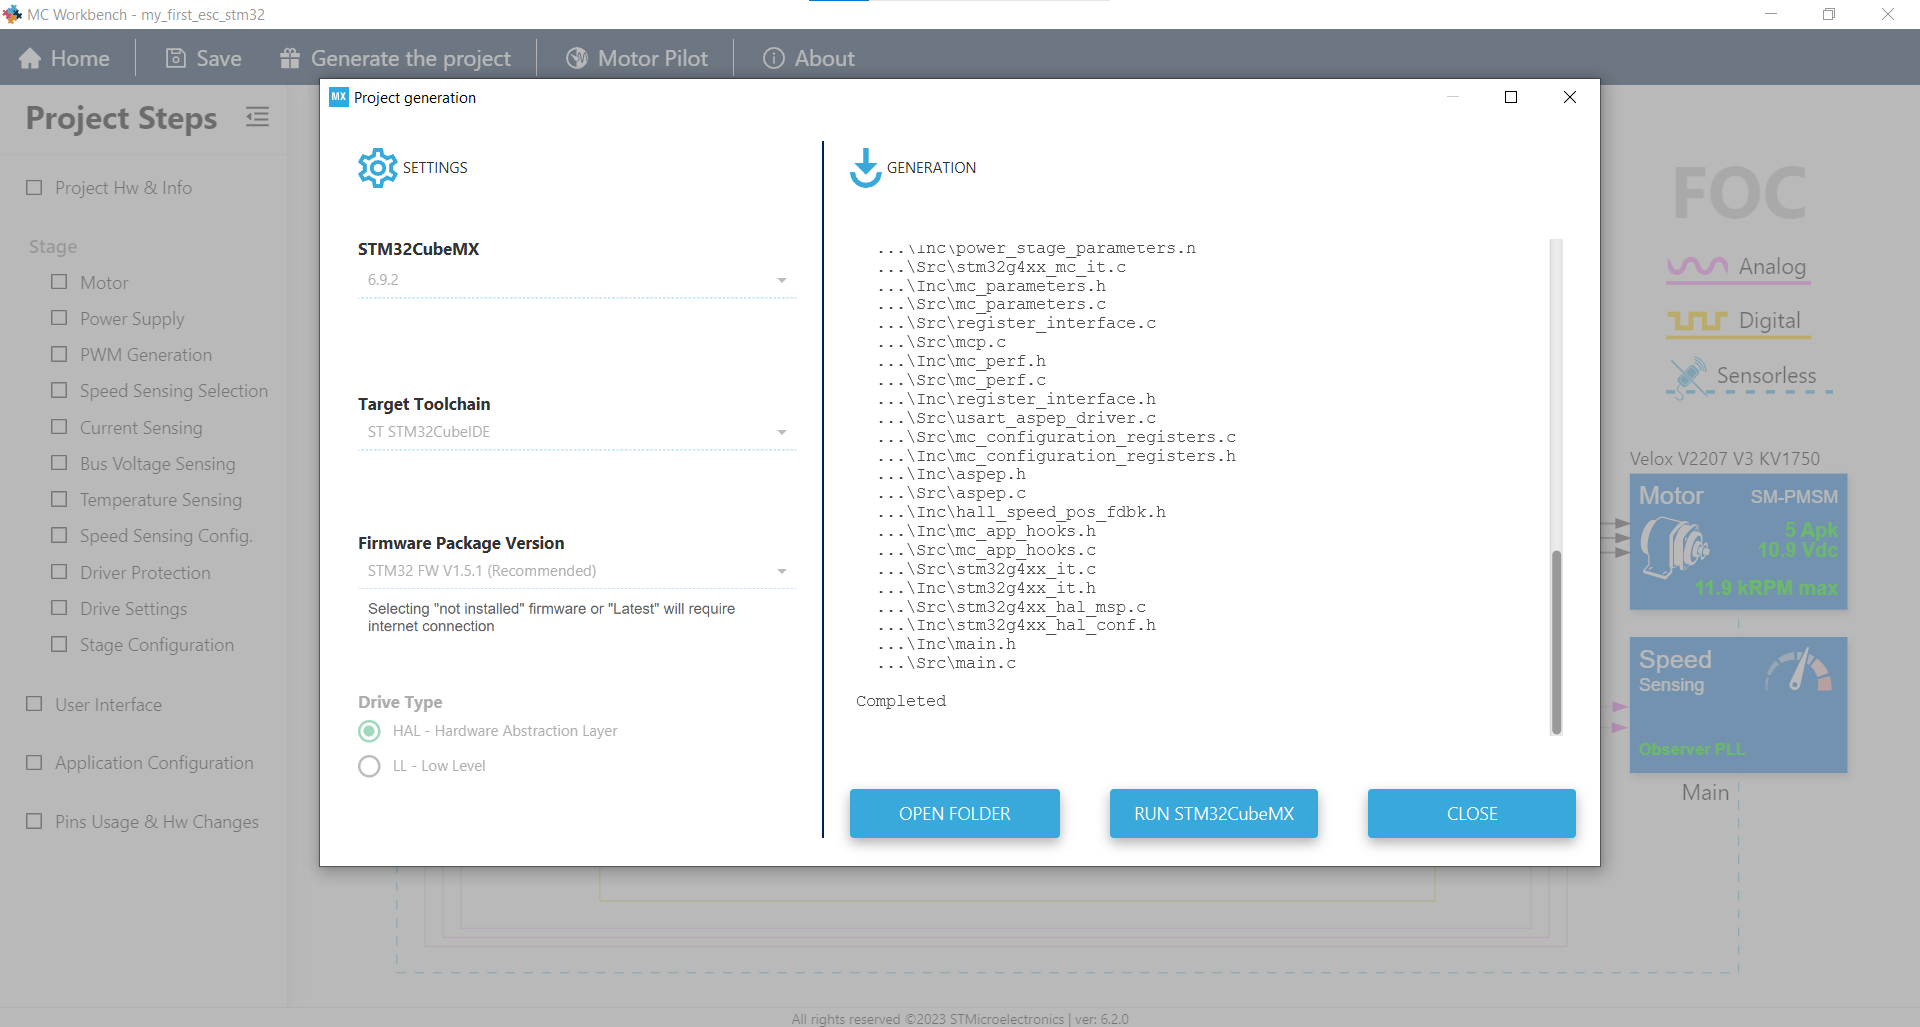Click the Settings gear icon in dialog

pos(377,168)
